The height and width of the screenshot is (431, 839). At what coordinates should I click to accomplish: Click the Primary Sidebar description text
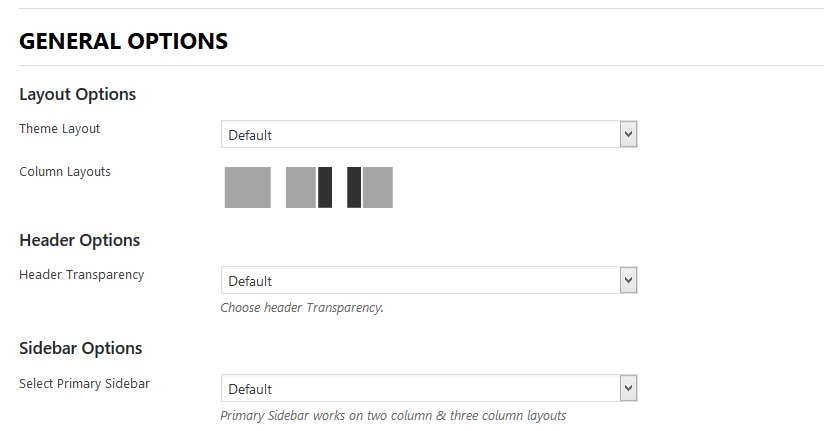(x=393, y=416)
